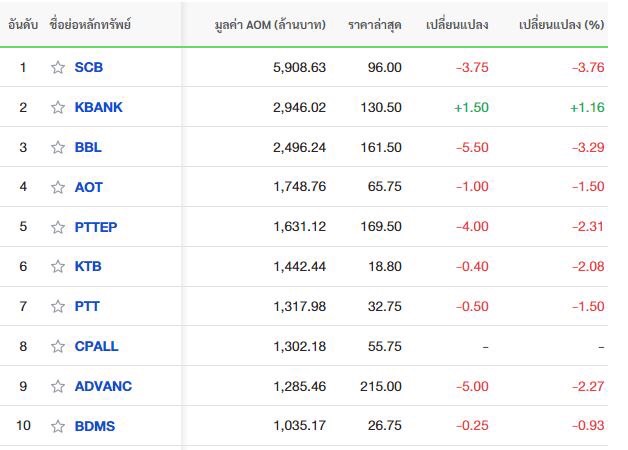Select the ชื่อย่อหลักทรัพย์ column header

point(90,25)
